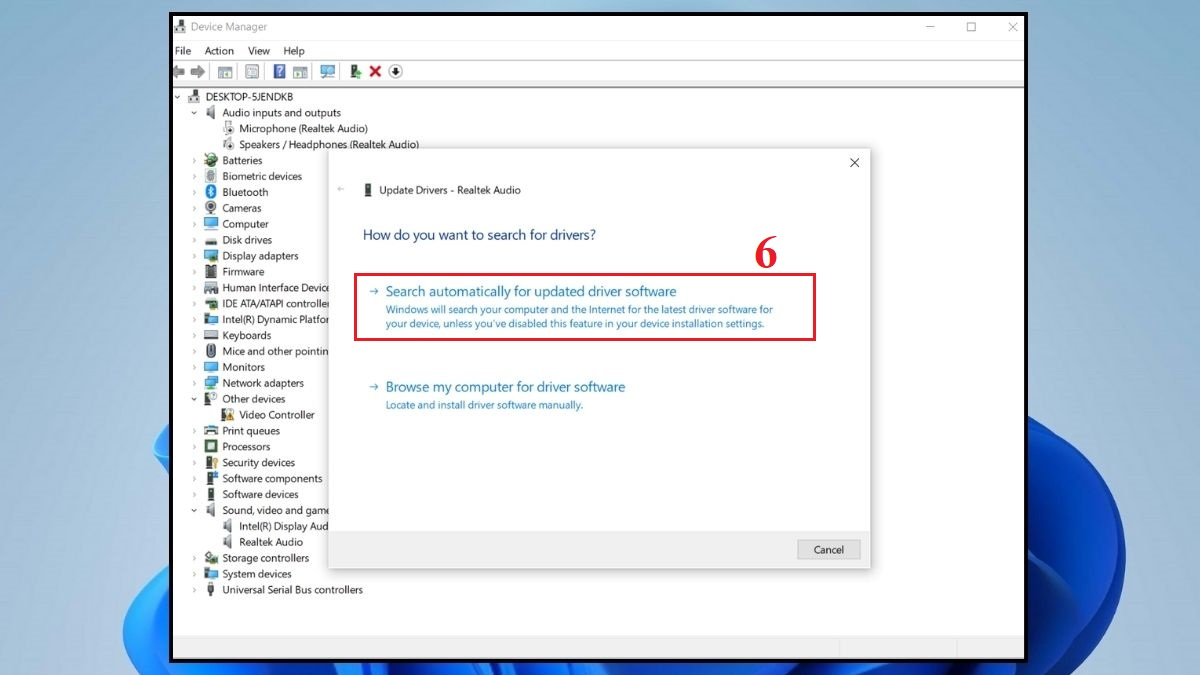Select the Network adapters category icon
1200x675 pixels.
coord(211,383)
